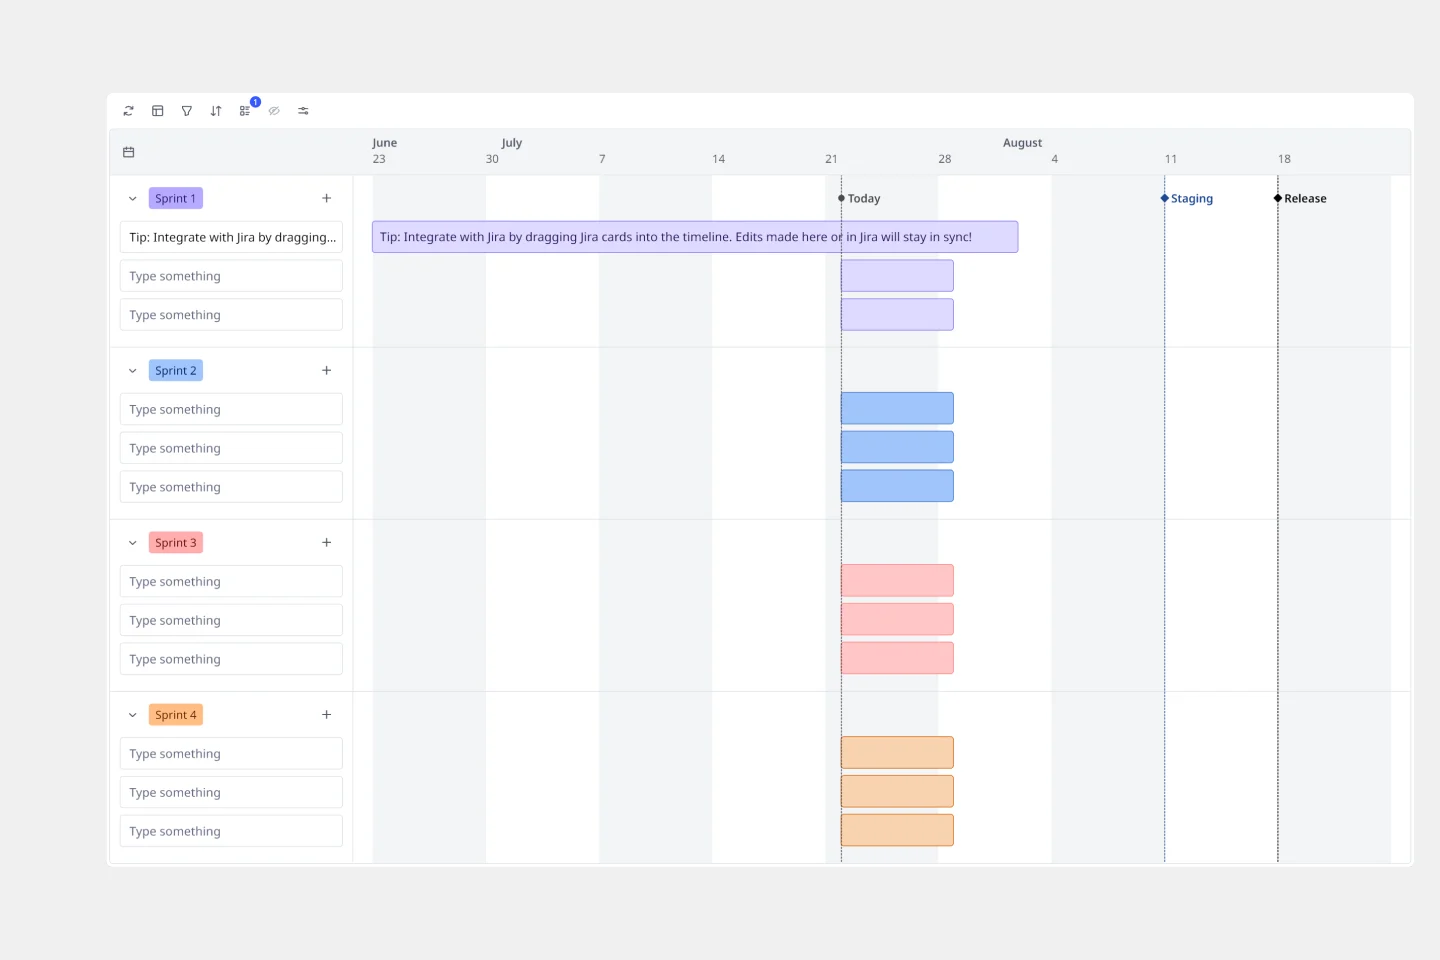Click the second 'Type something' field under Sprint 3
1440x960 pixels.
[231, 620]
